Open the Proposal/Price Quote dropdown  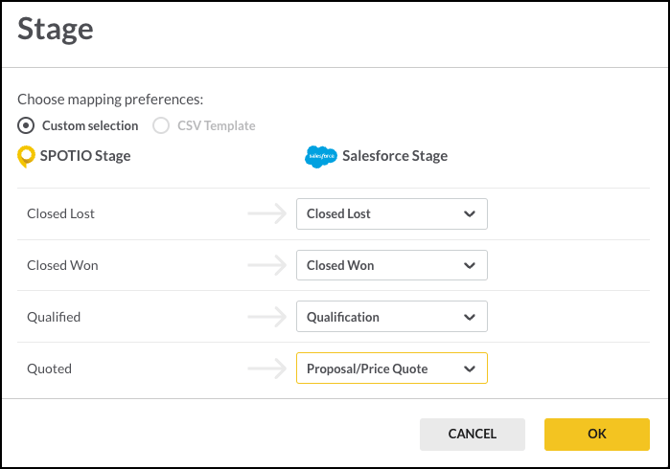pos(392,368)
